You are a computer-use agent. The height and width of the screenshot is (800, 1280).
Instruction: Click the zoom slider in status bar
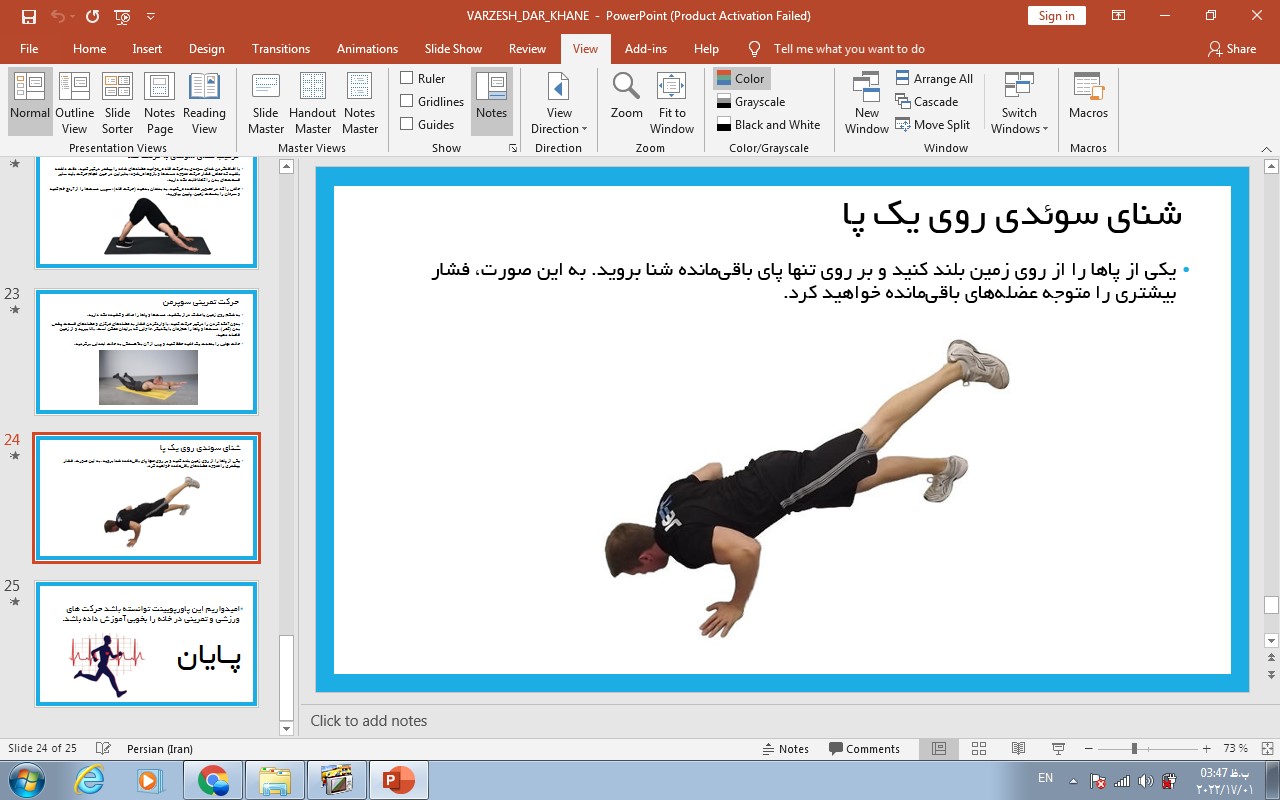click(x=1134, y=748)
